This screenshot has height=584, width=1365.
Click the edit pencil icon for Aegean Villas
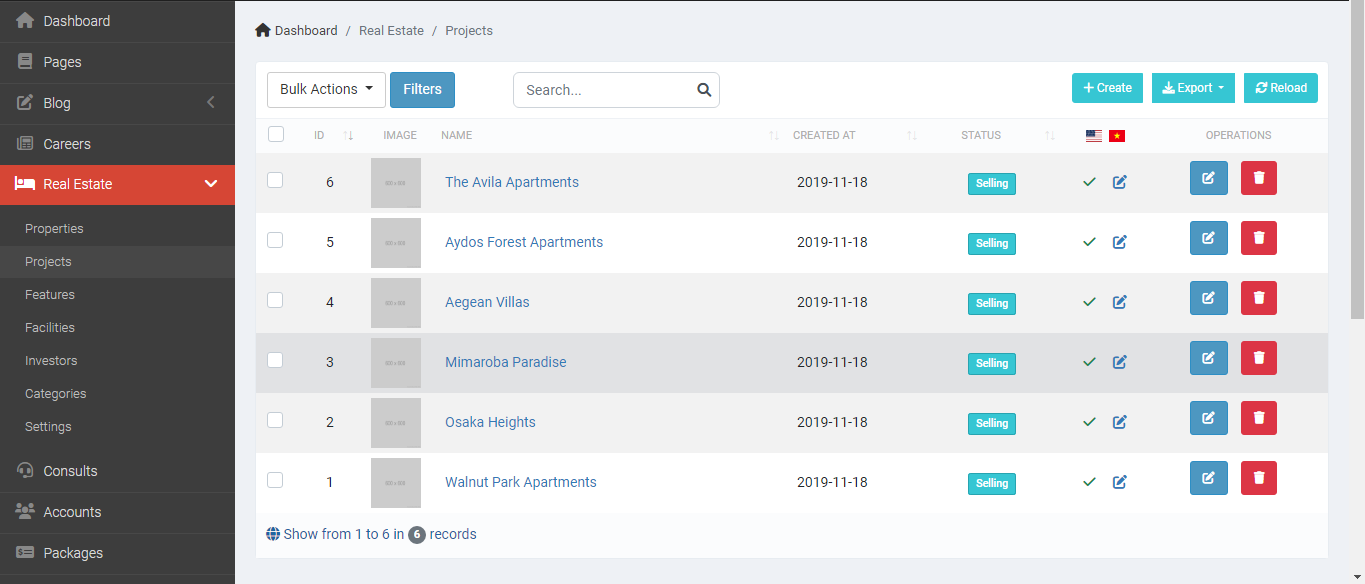(x=1119, y=302)
